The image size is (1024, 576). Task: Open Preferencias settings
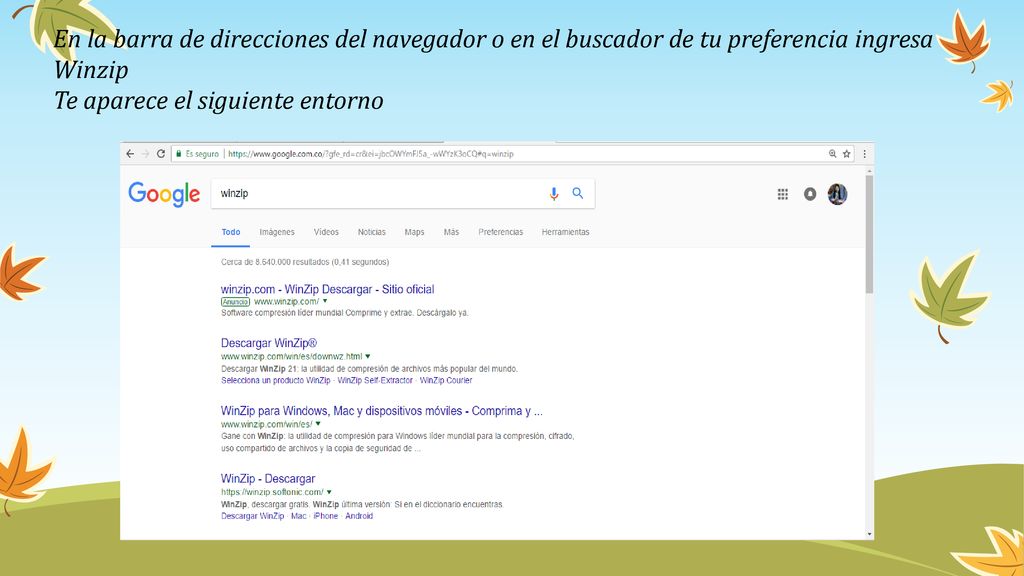[500, 232]
